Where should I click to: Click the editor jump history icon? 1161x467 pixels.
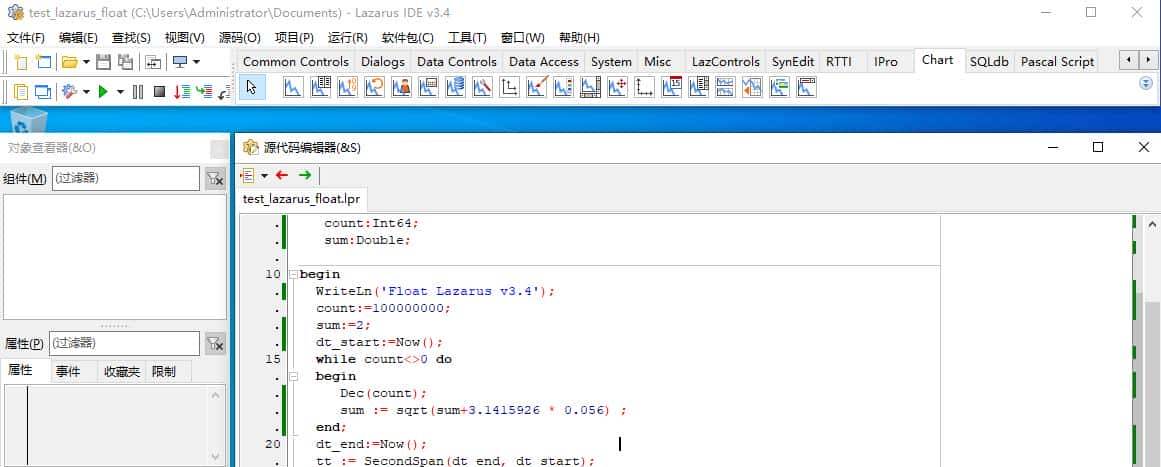(248, 175)
